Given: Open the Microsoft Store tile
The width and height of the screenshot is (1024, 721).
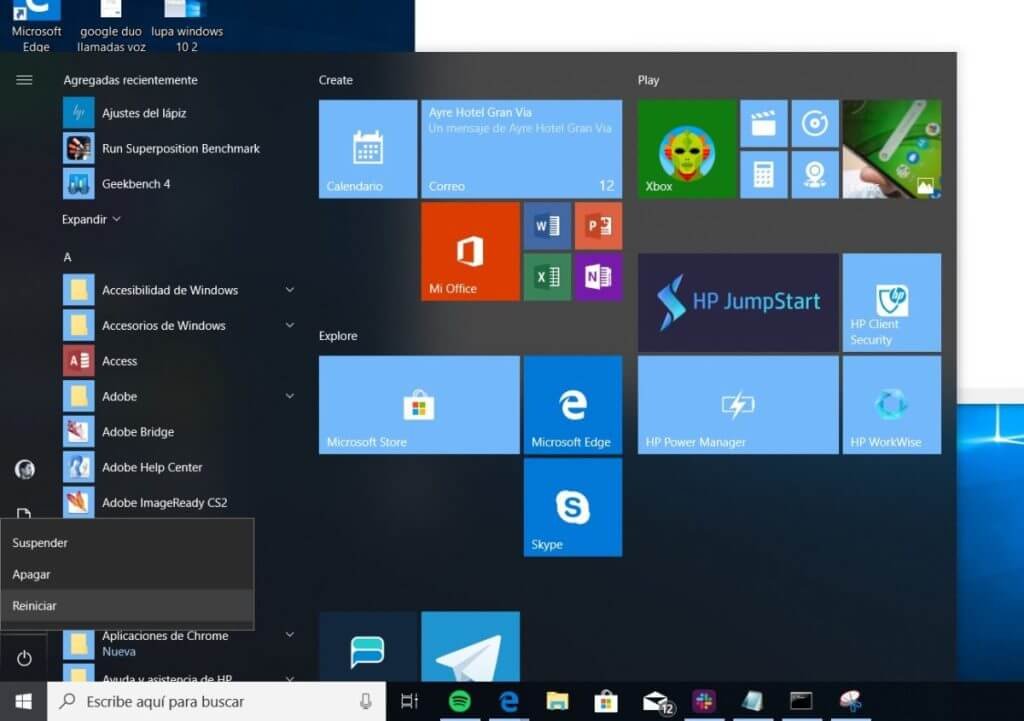Looking at the screenshot, I should point(419,405).
